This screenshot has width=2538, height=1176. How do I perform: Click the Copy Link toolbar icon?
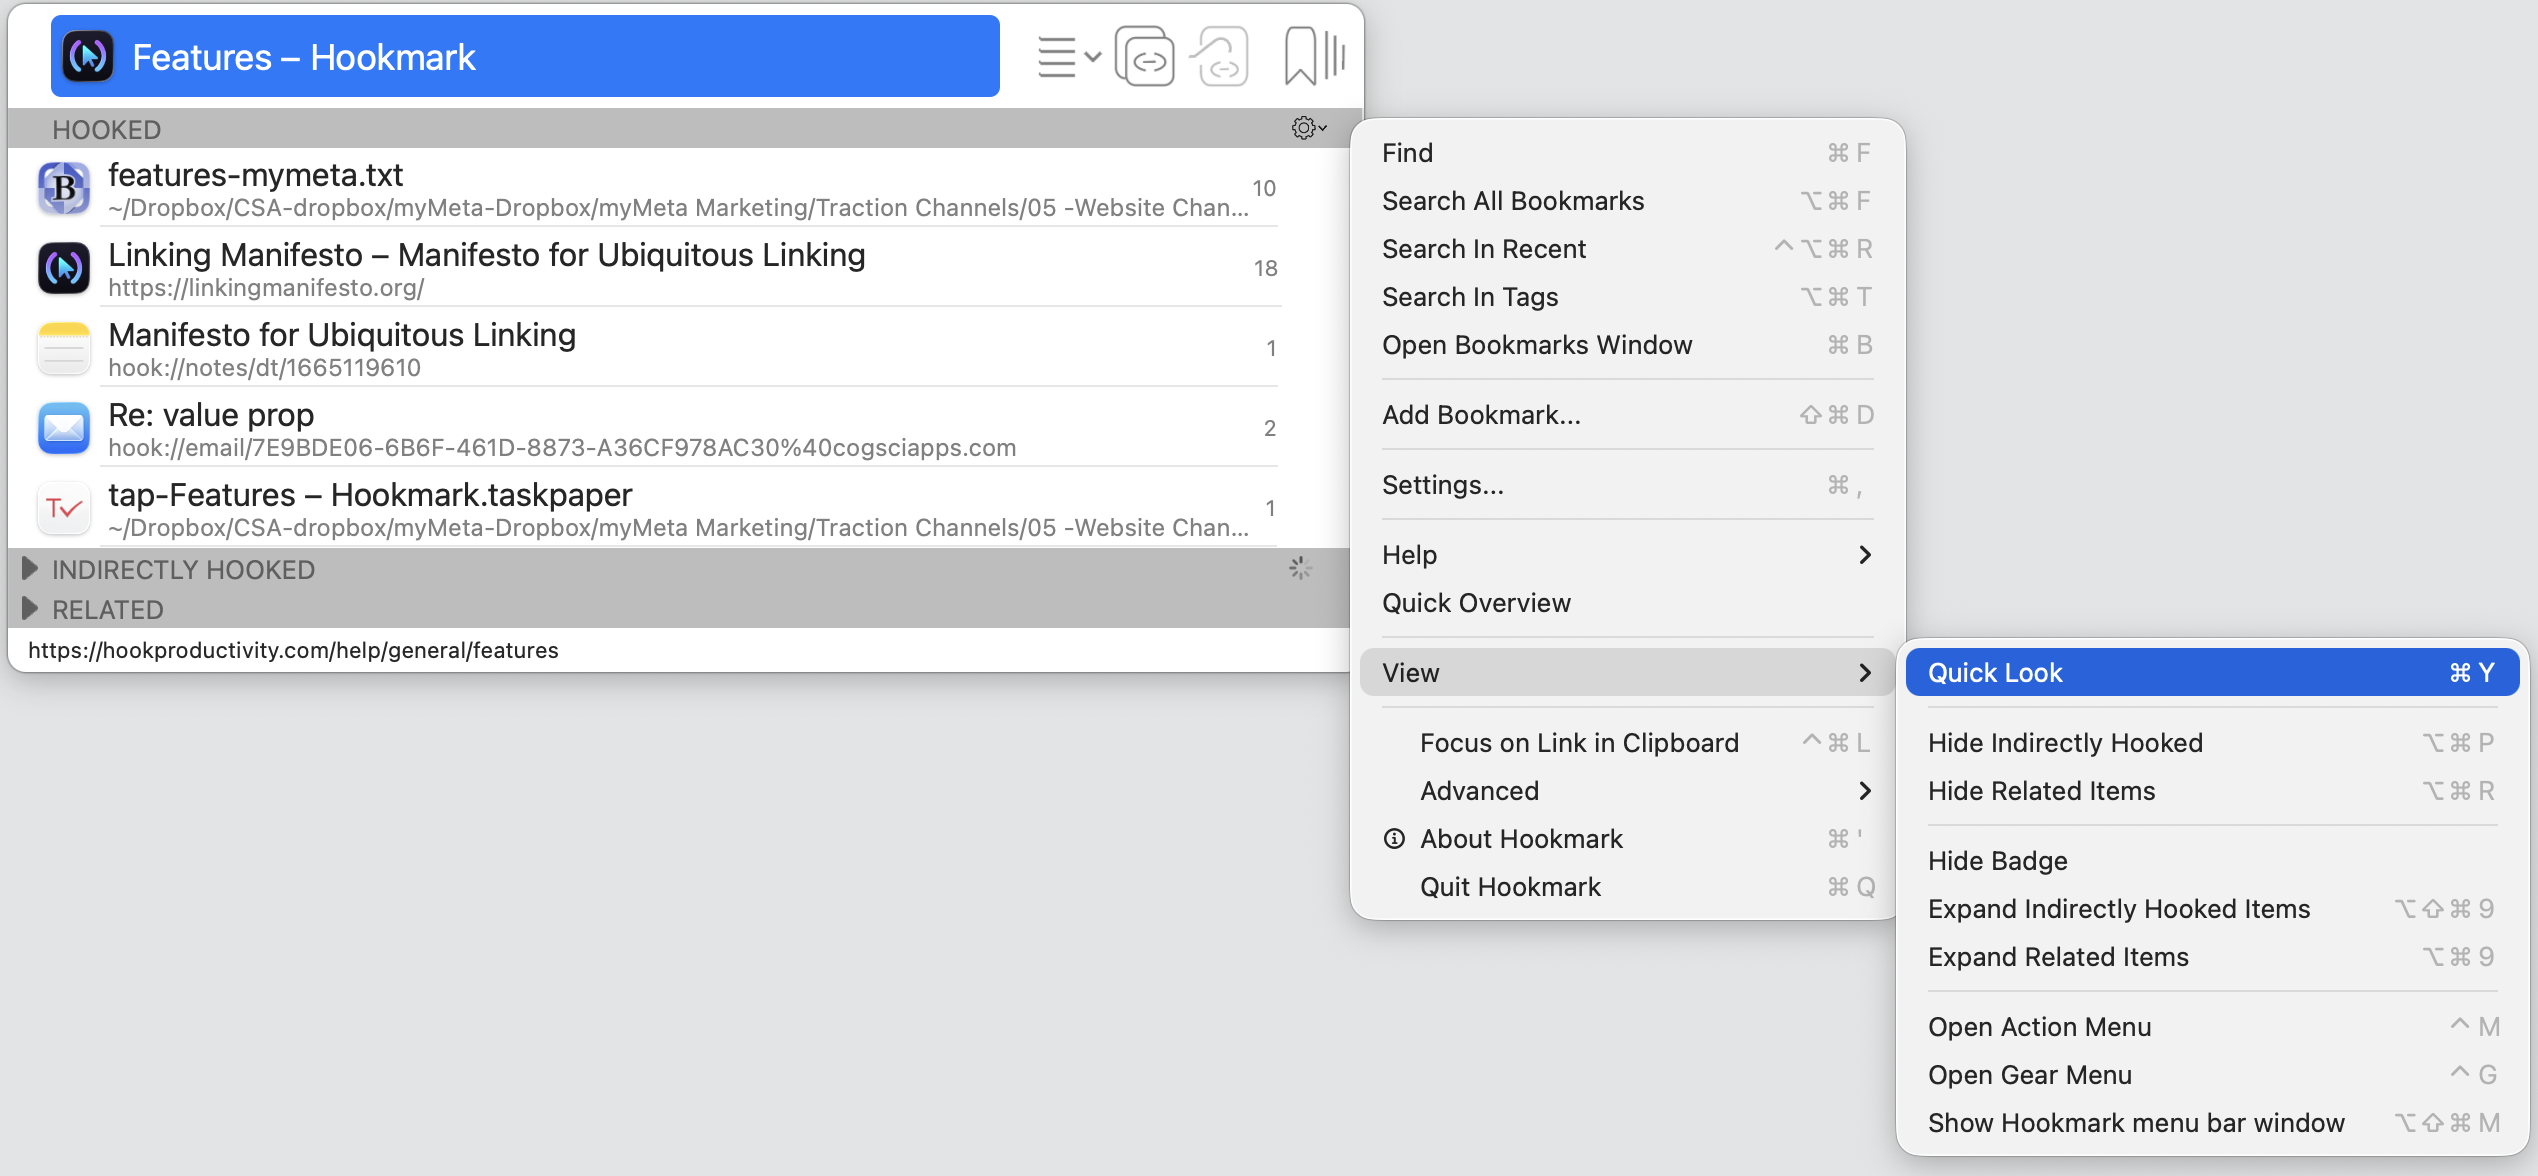[1144, 57]
